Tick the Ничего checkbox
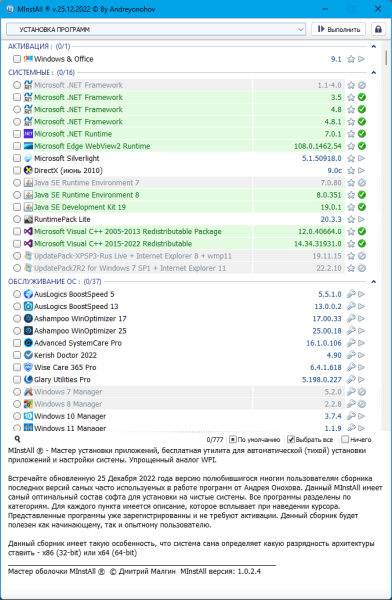This screenshot has width=392, height=600. 345,439
